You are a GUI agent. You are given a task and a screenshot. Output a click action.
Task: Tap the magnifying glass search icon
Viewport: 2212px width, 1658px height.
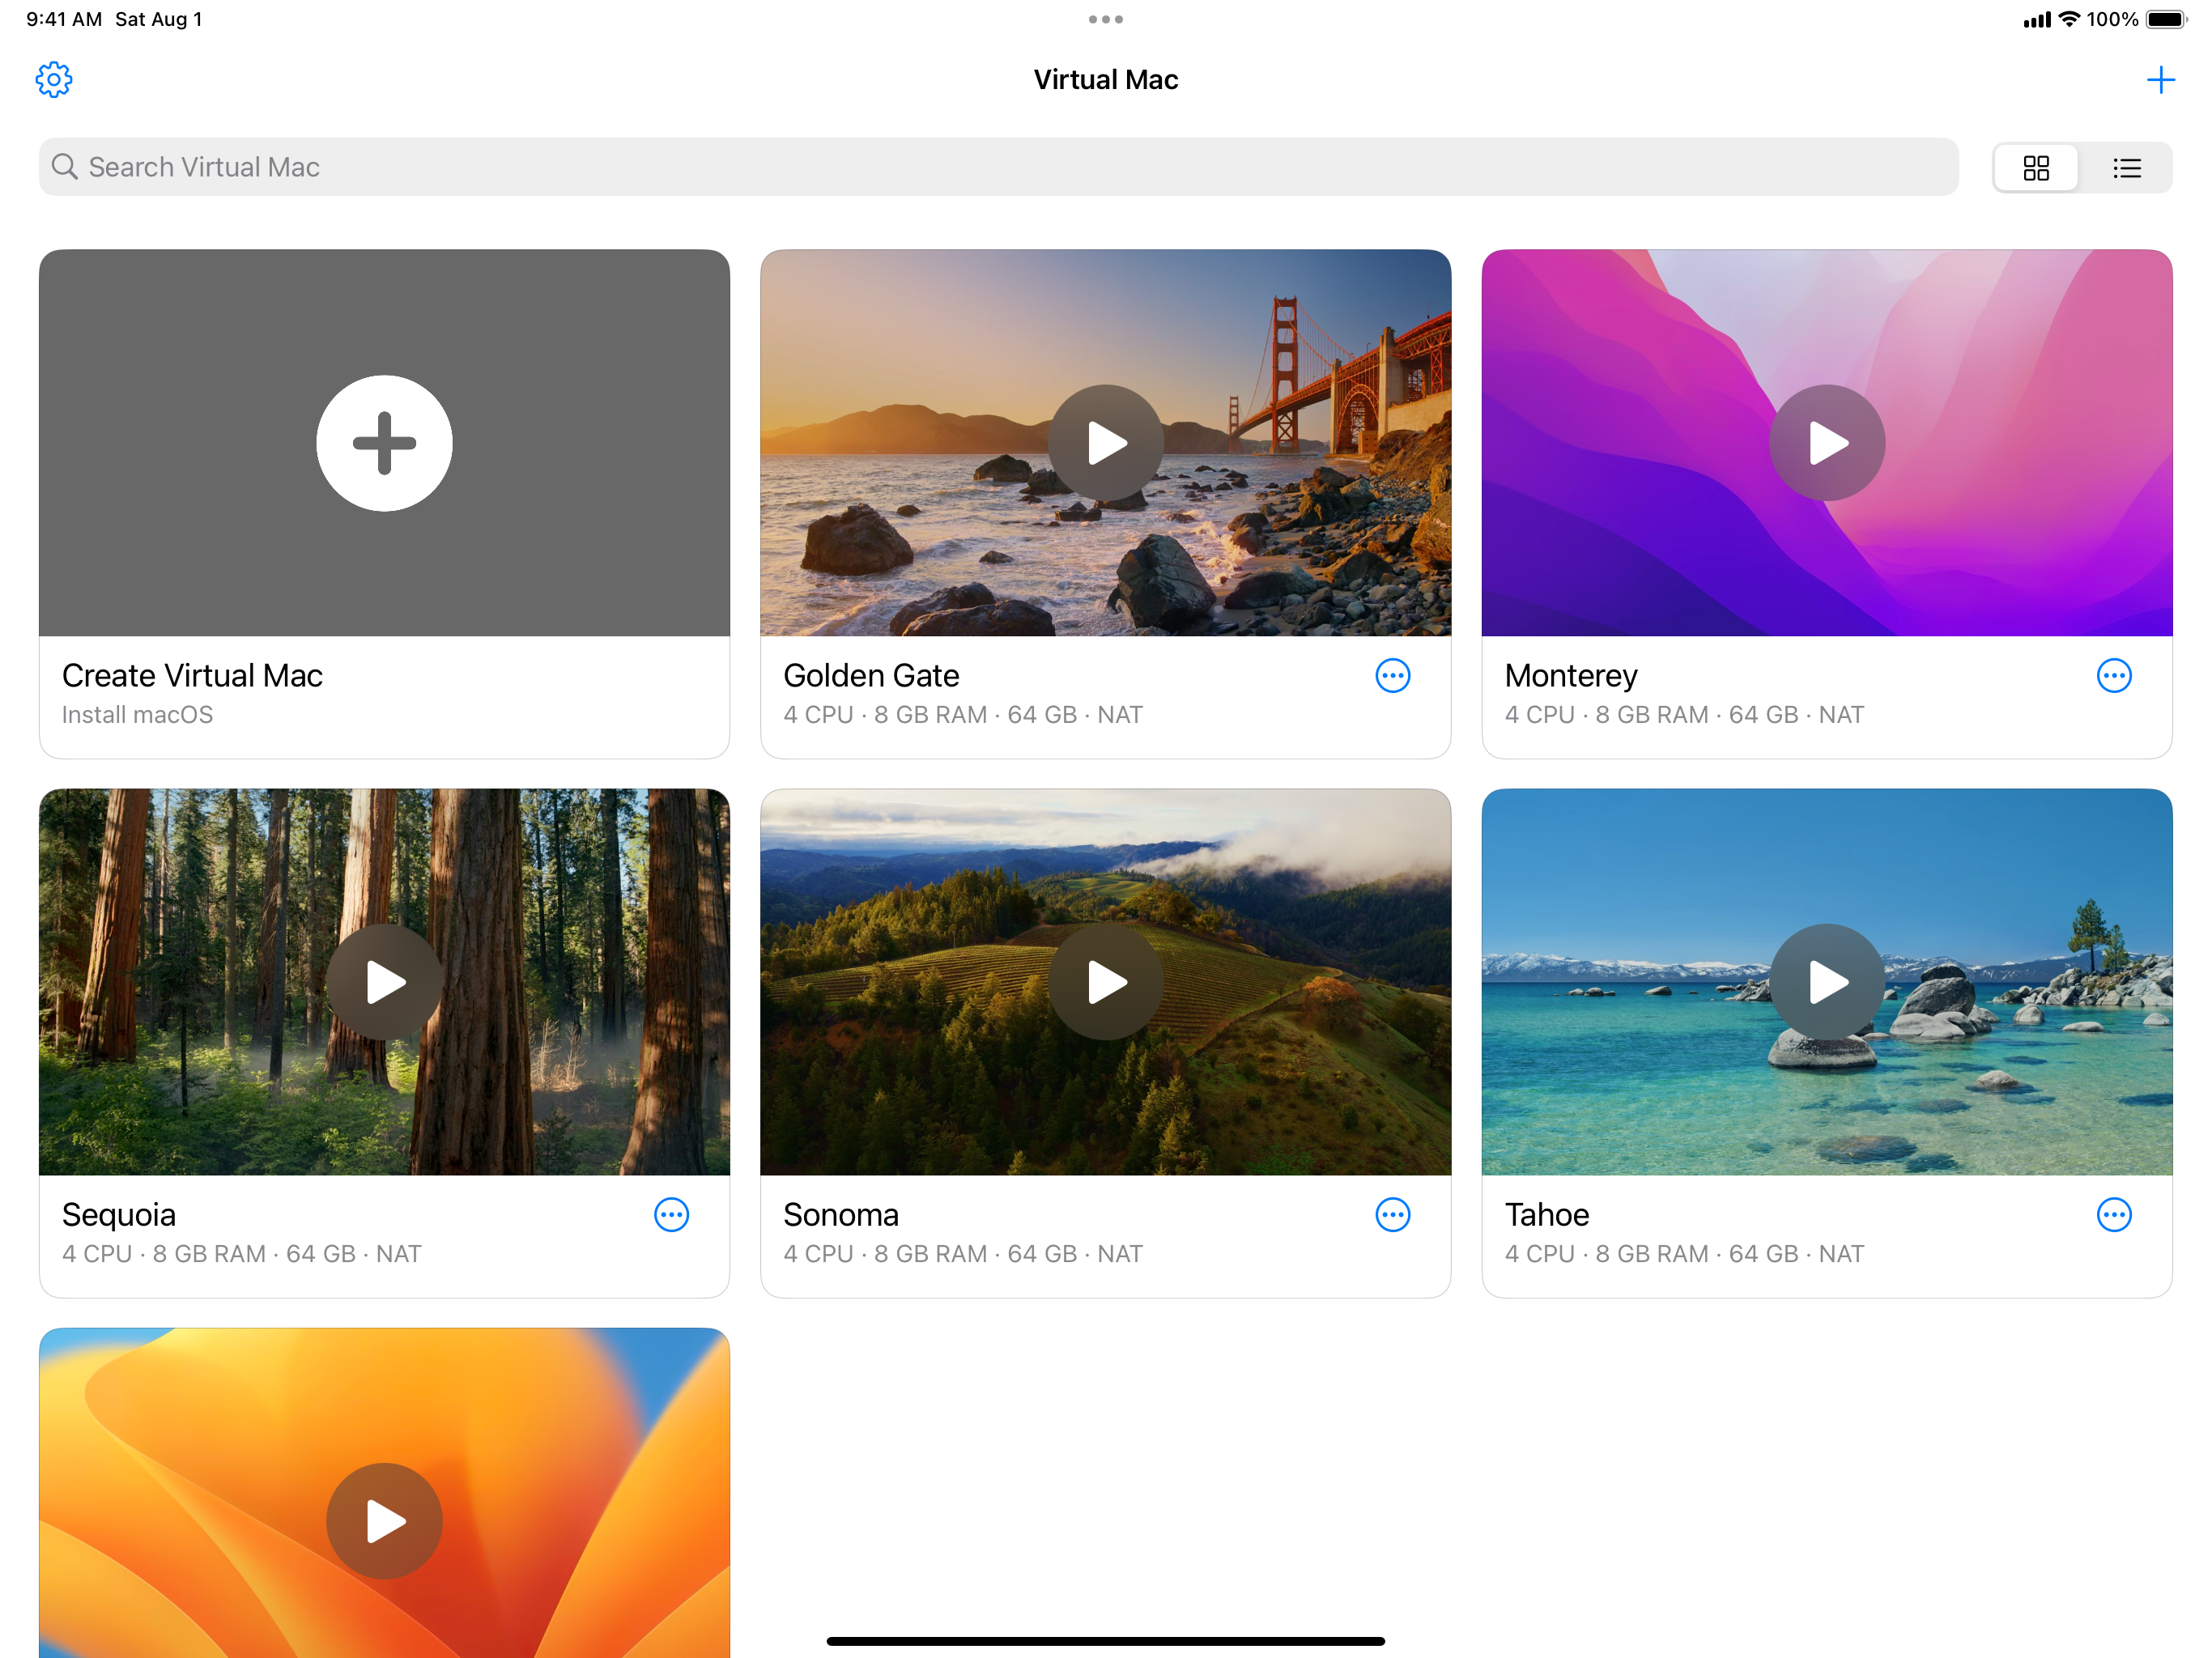click(65, 166)
